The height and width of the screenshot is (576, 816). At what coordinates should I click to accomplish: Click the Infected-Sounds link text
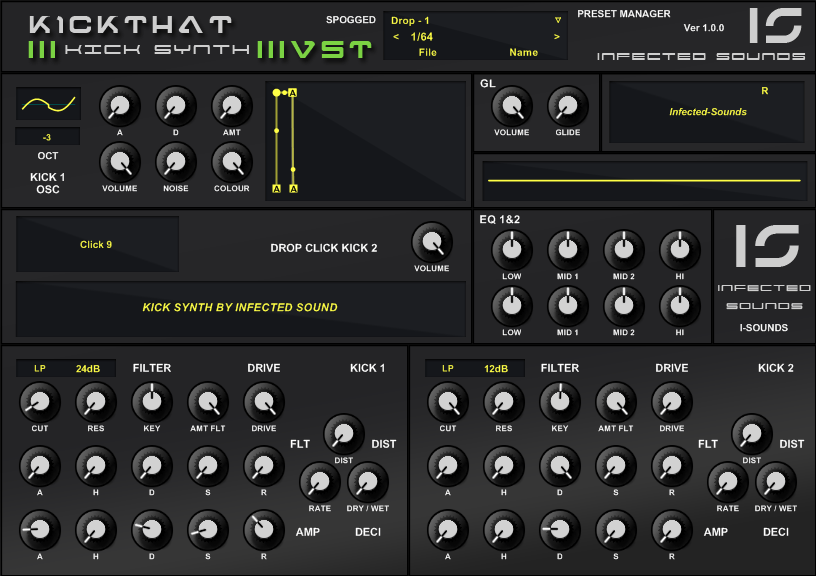pyautogui.click(x=708, y=111)
